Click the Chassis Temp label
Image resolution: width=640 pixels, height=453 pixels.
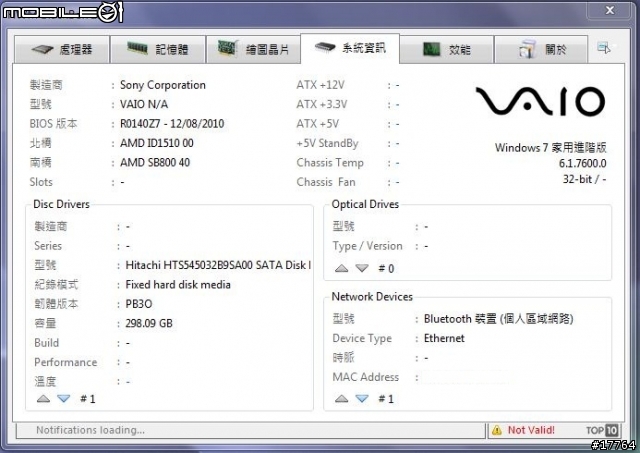point(330,162)
